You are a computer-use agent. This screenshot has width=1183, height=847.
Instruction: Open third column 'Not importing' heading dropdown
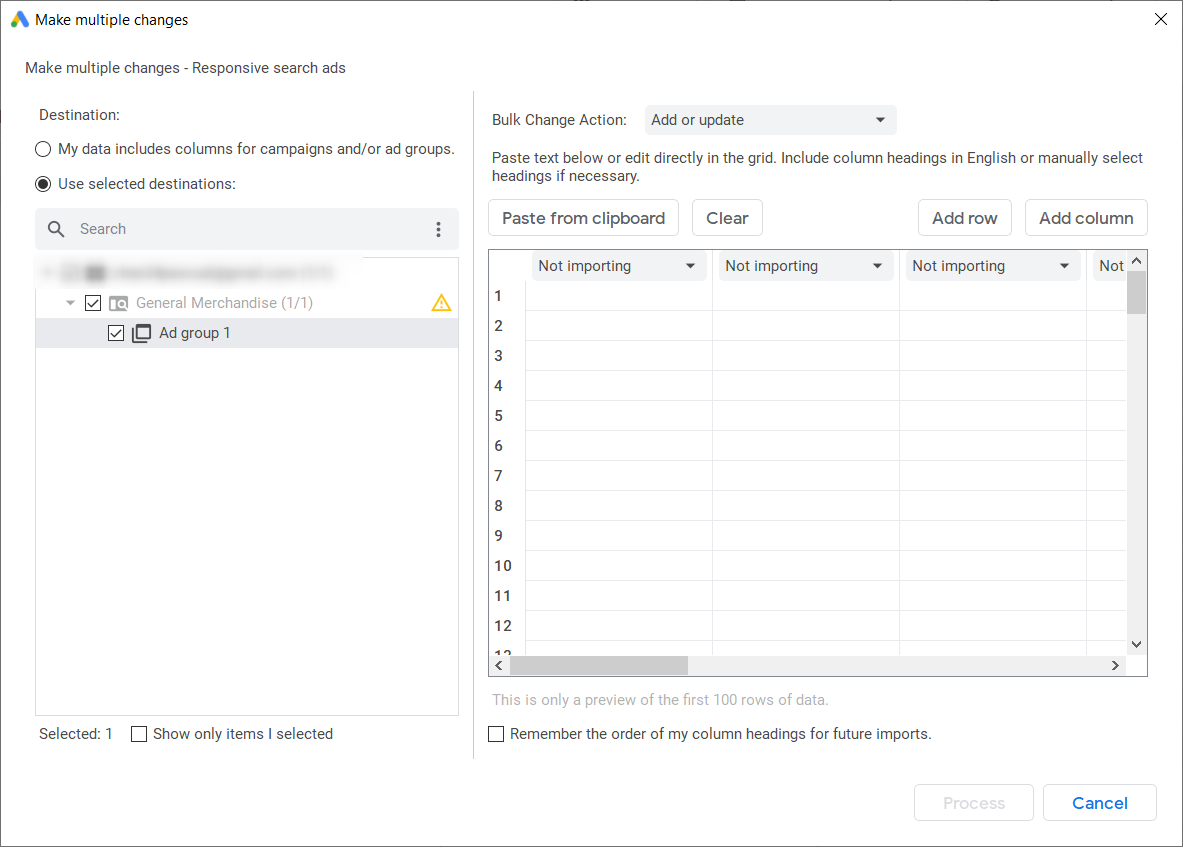click(x=993, y=265)
